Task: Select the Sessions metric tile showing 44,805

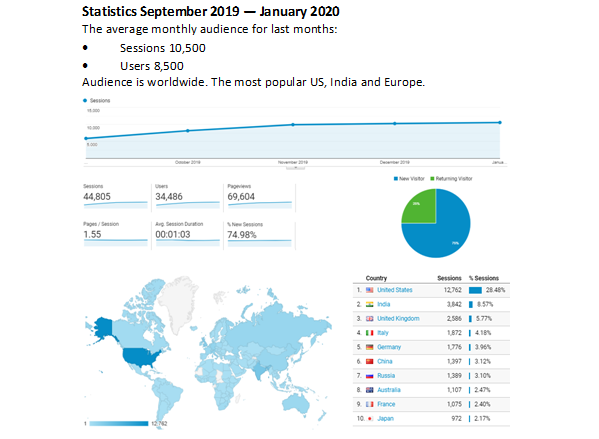Action: point(116,196)
